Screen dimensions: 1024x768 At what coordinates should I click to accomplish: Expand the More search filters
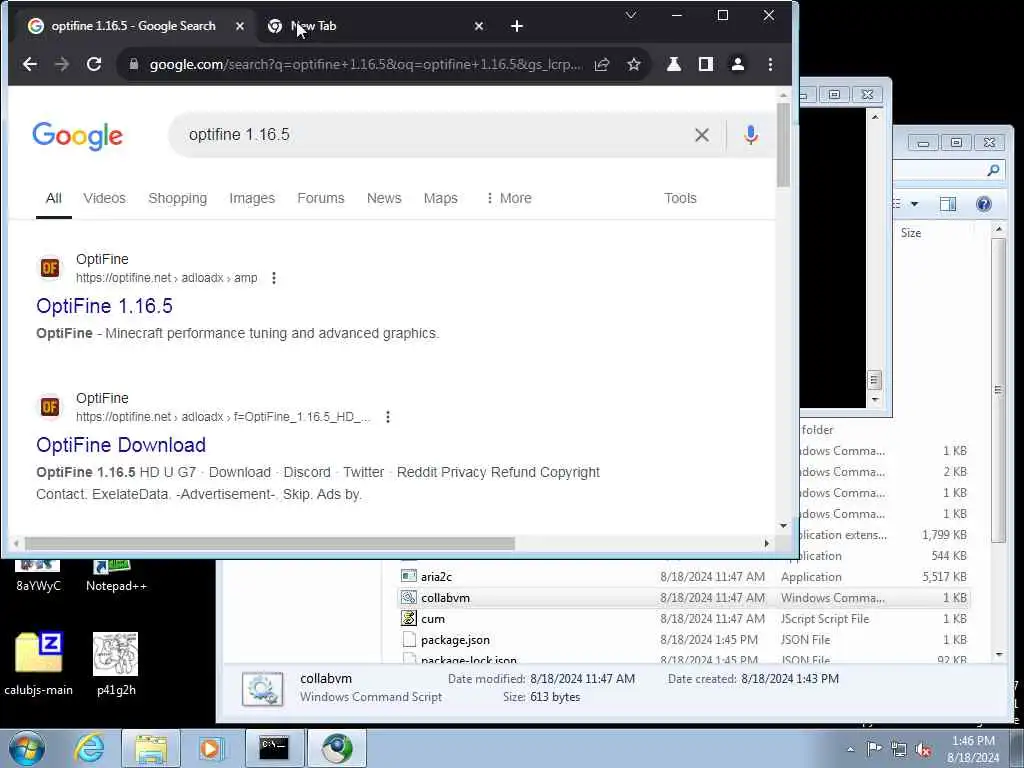tap(509, 198)
